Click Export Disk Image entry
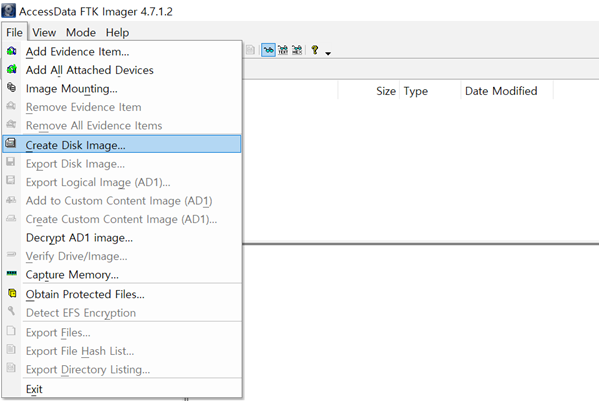 (122, 164)
